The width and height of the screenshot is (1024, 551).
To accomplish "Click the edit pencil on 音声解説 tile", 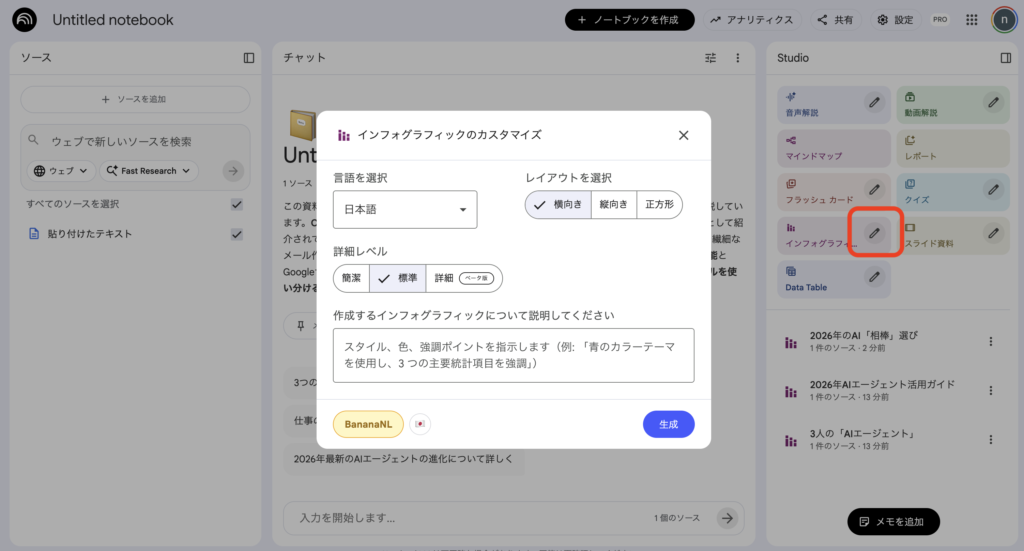I will [x=873, y=101].
